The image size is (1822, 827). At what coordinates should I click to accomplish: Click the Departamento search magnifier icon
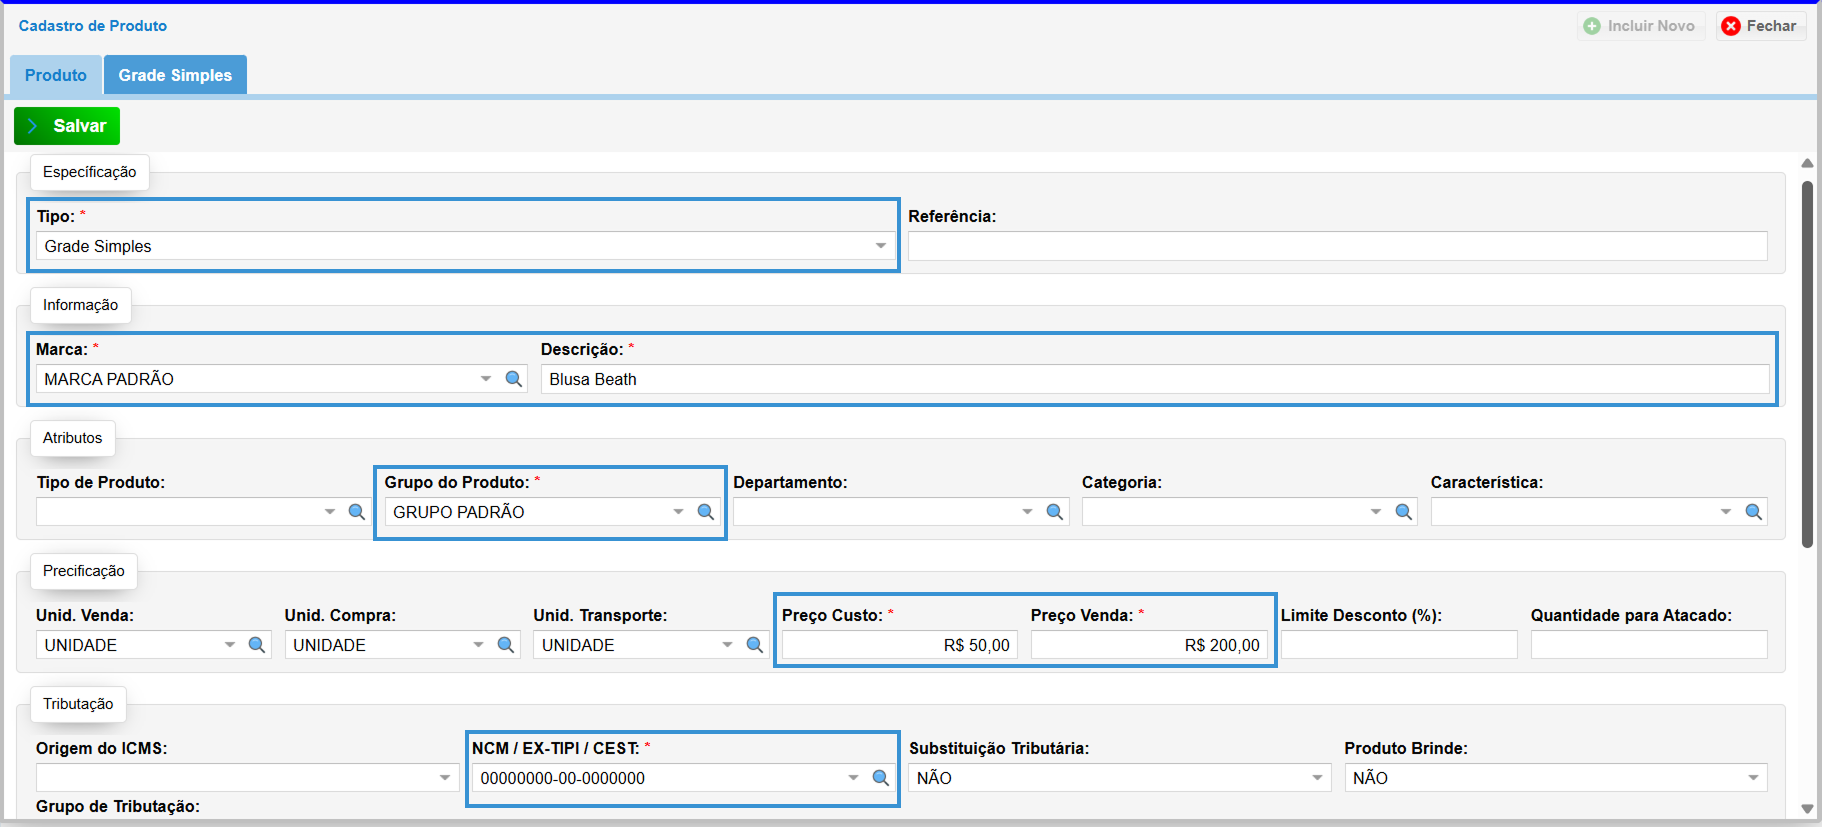(1055, 512)
